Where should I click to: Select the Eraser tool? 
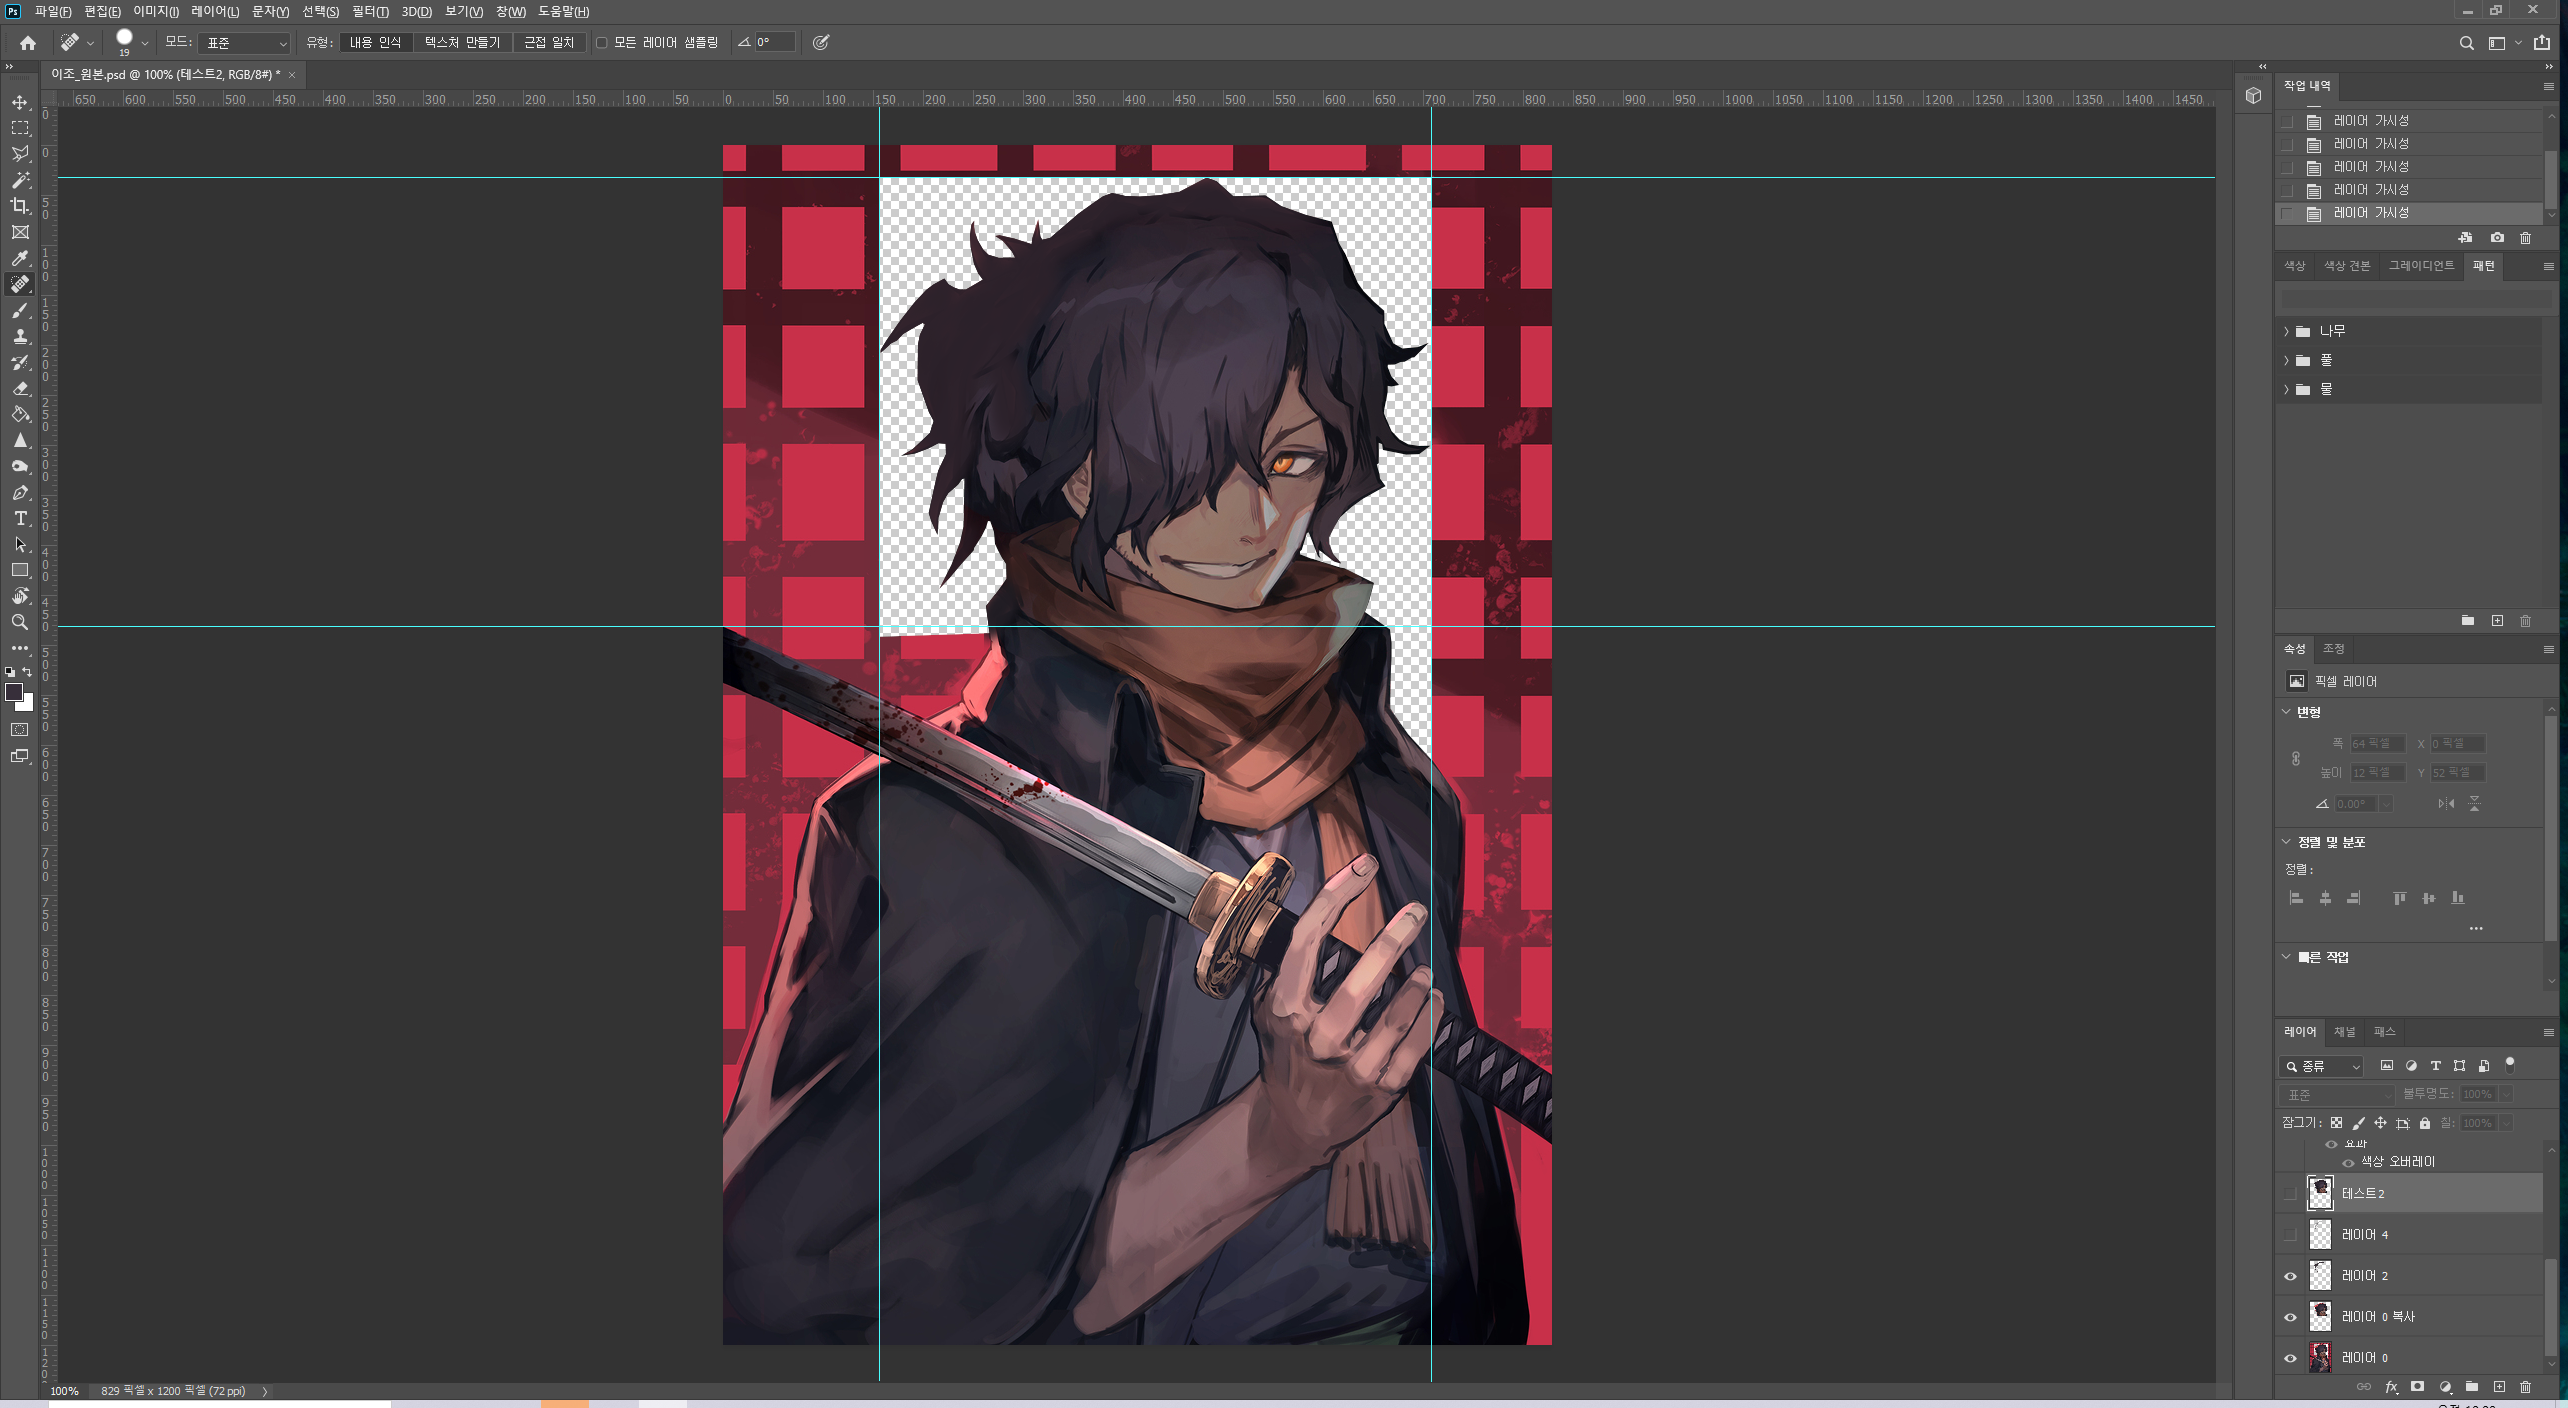[20, 389]
